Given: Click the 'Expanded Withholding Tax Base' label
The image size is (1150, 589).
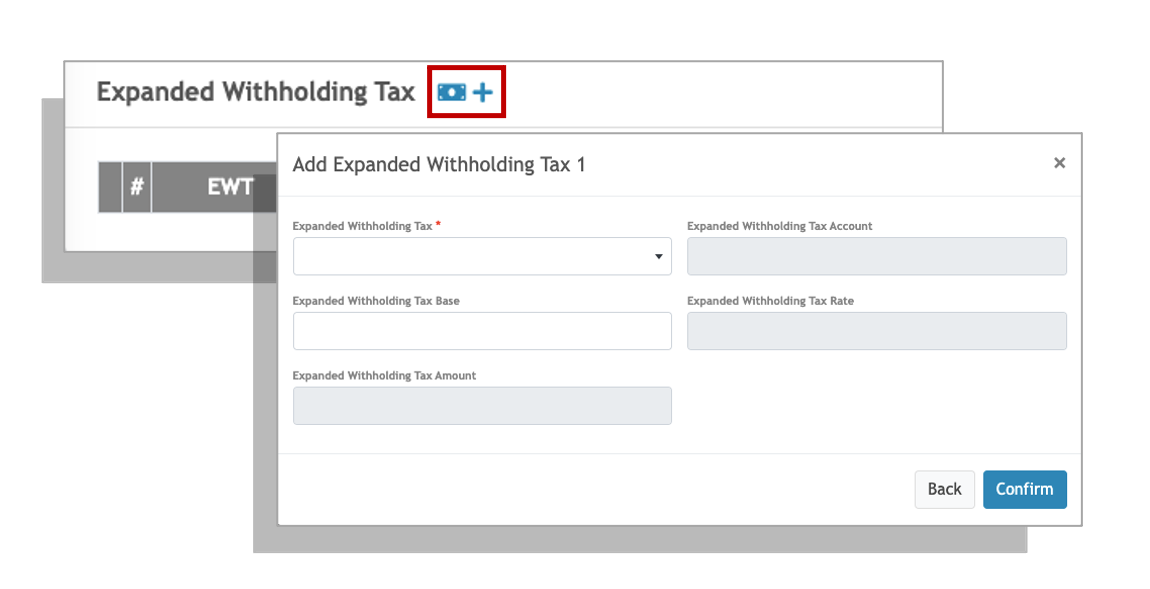Looking at the screenshot, I should point(376,301).
